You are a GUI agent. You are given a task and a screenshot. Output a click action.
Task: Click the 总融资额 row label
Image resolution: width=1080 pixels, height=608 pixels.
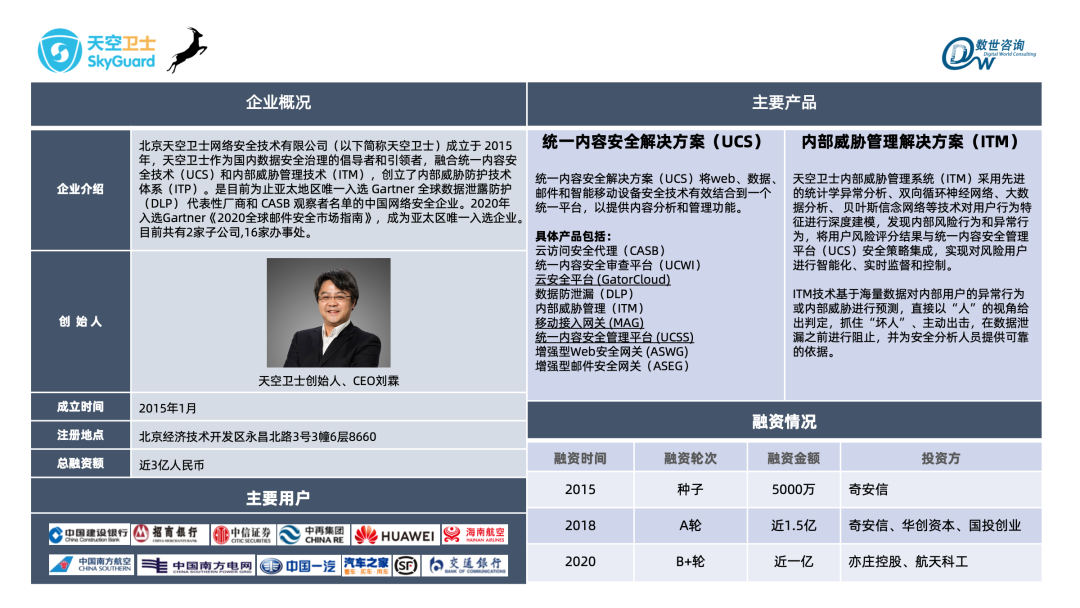click(x=81, y=463)
